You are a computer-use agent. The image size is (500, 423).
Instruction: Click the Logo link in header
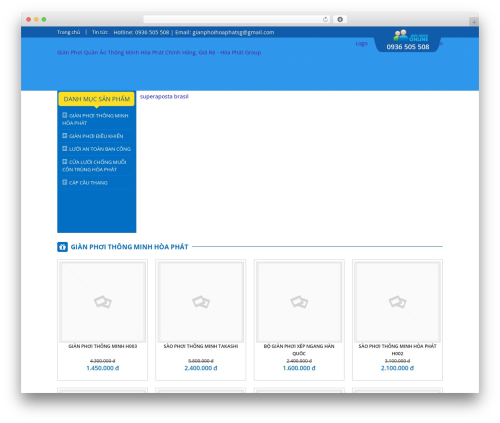pyautogui.click(x=362, y=43)
